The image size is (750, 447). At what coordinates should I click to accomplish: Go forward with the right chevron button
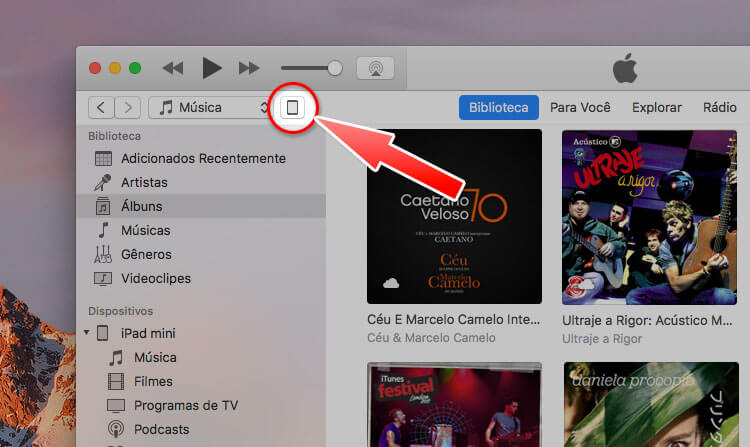pyautogui.click(x=128, y=108)
